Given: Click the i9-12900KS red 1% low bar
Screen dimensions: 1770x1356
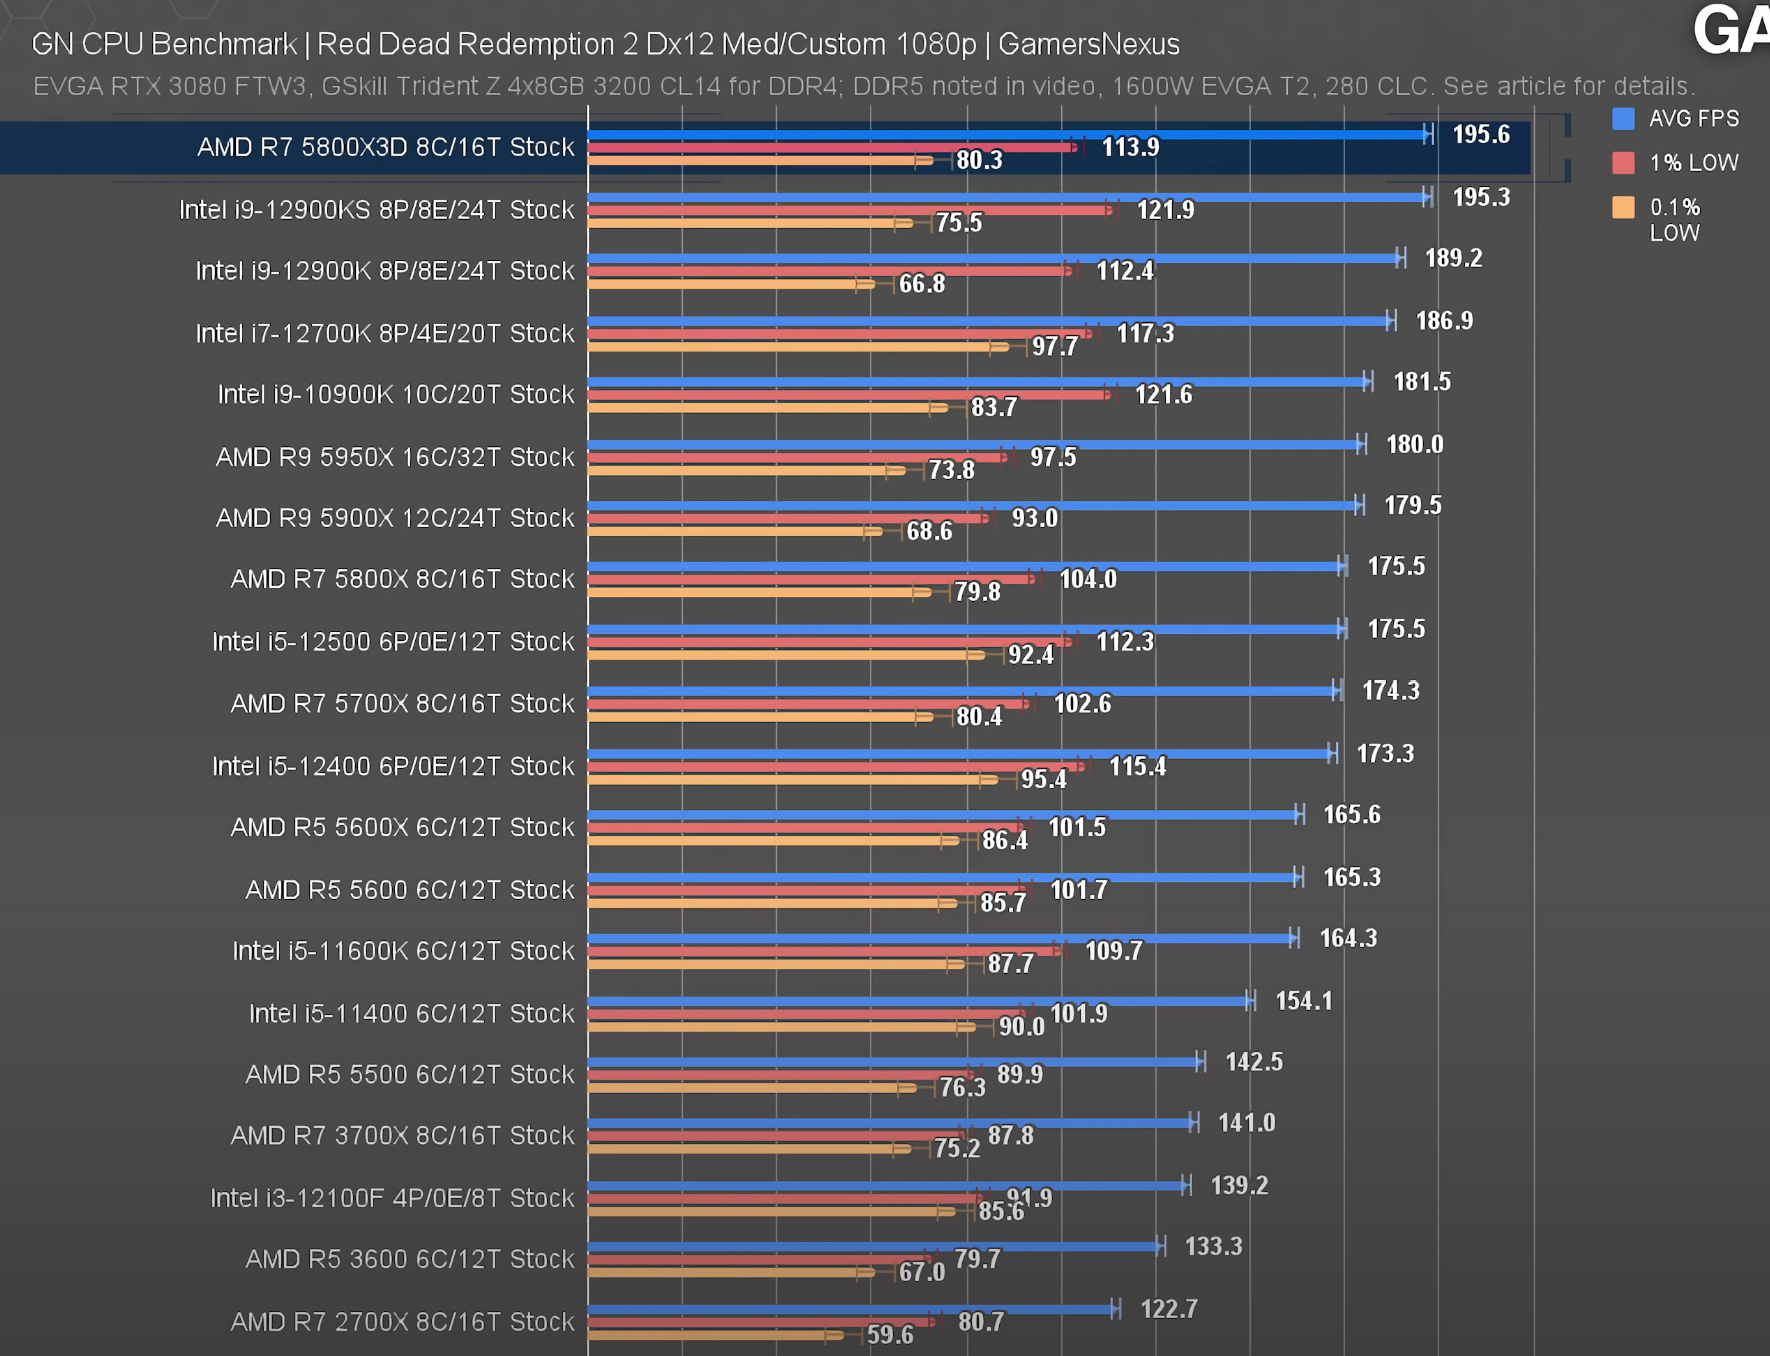Looking at the screenshot, I should pyautogui.click(x=851, y=210).
